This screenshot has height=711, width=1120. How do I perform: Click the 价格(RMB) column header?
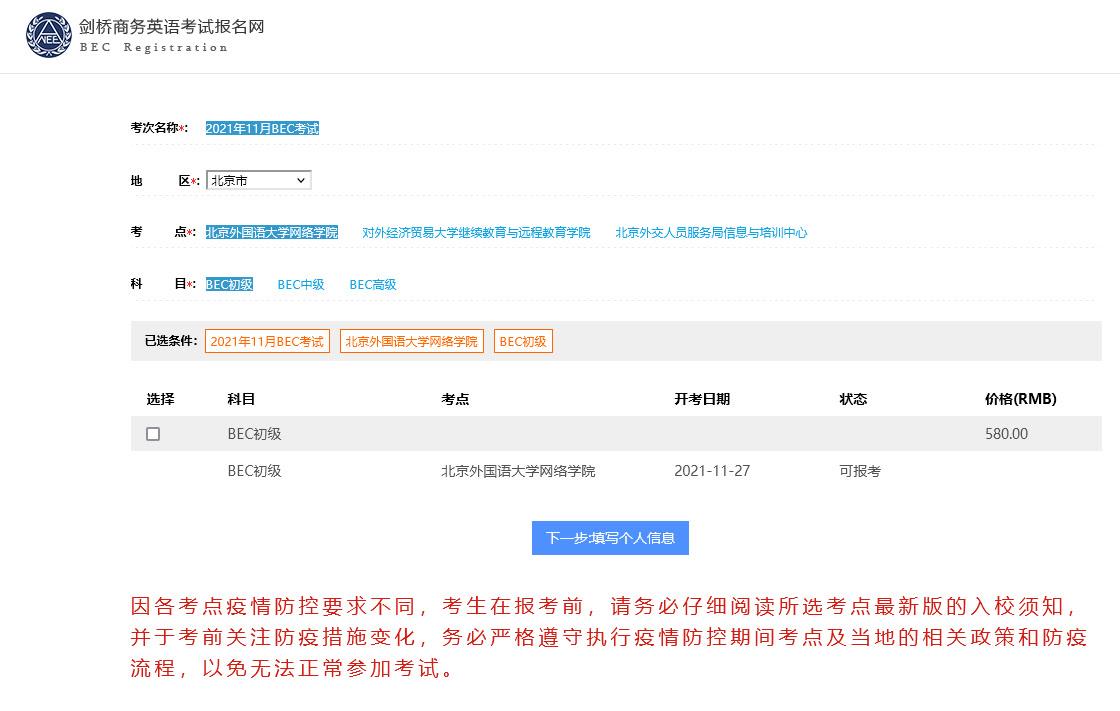click(1021, 399)
